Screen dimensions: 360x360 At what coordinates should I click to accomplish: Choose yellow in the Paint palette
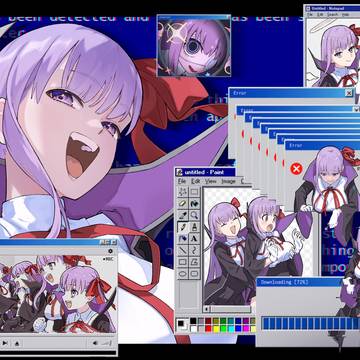(216, 328)
